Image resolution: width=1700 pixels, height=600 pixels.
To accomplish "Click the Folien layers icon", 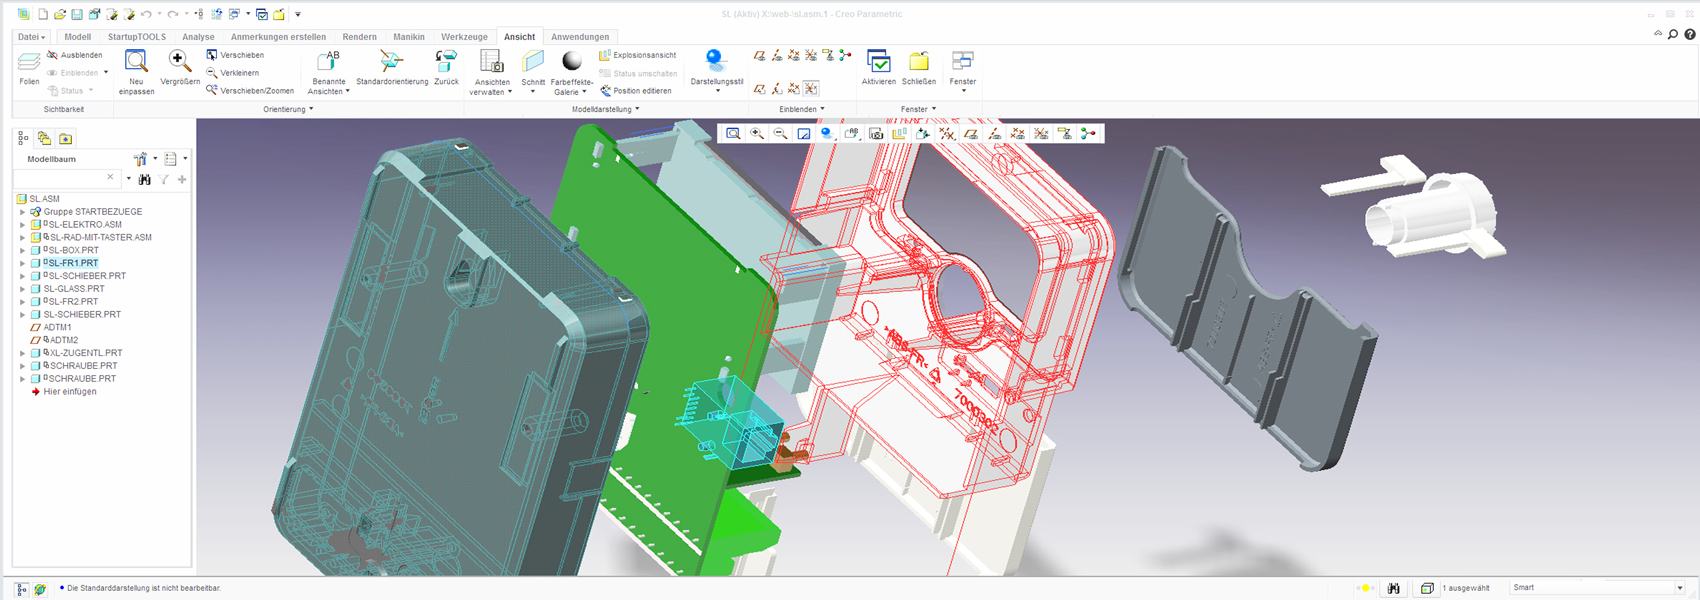I will (29, 68).
